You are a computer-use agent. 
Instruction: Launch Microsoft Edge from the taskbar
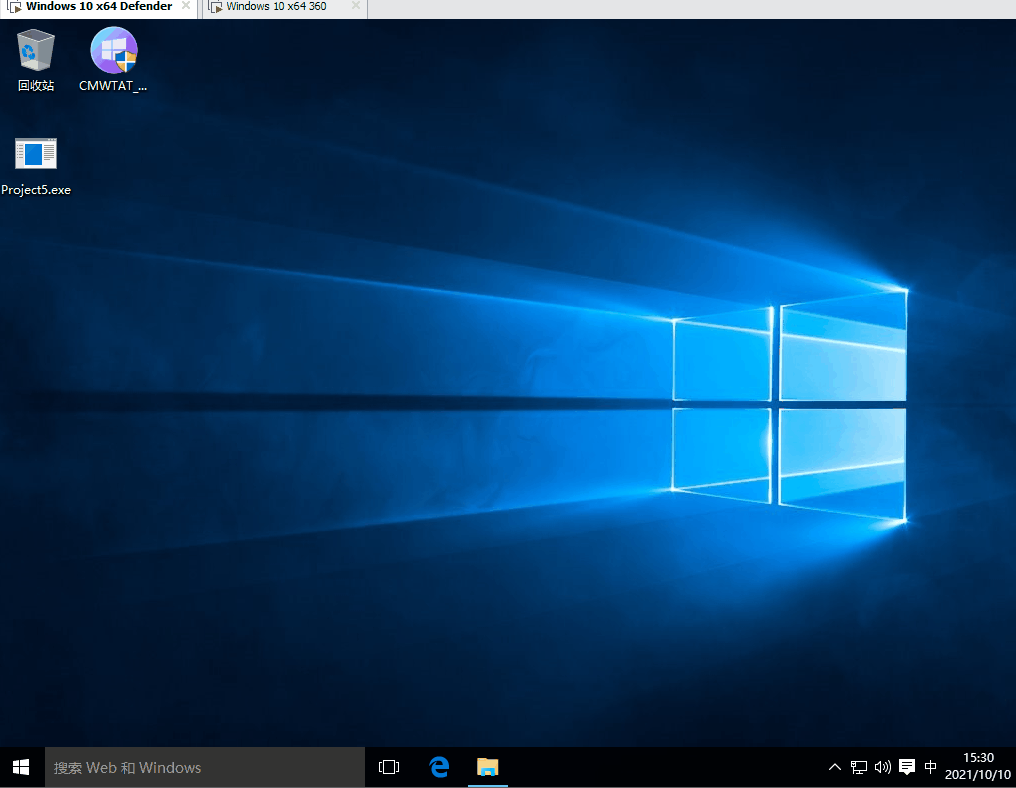pos(439,767)
